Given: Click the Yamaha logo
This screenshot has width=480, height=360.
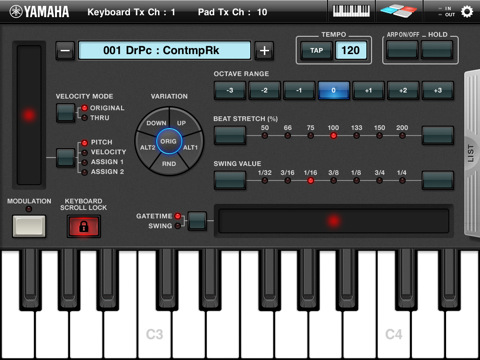Looking at the screenshot, I should [39, 12].
